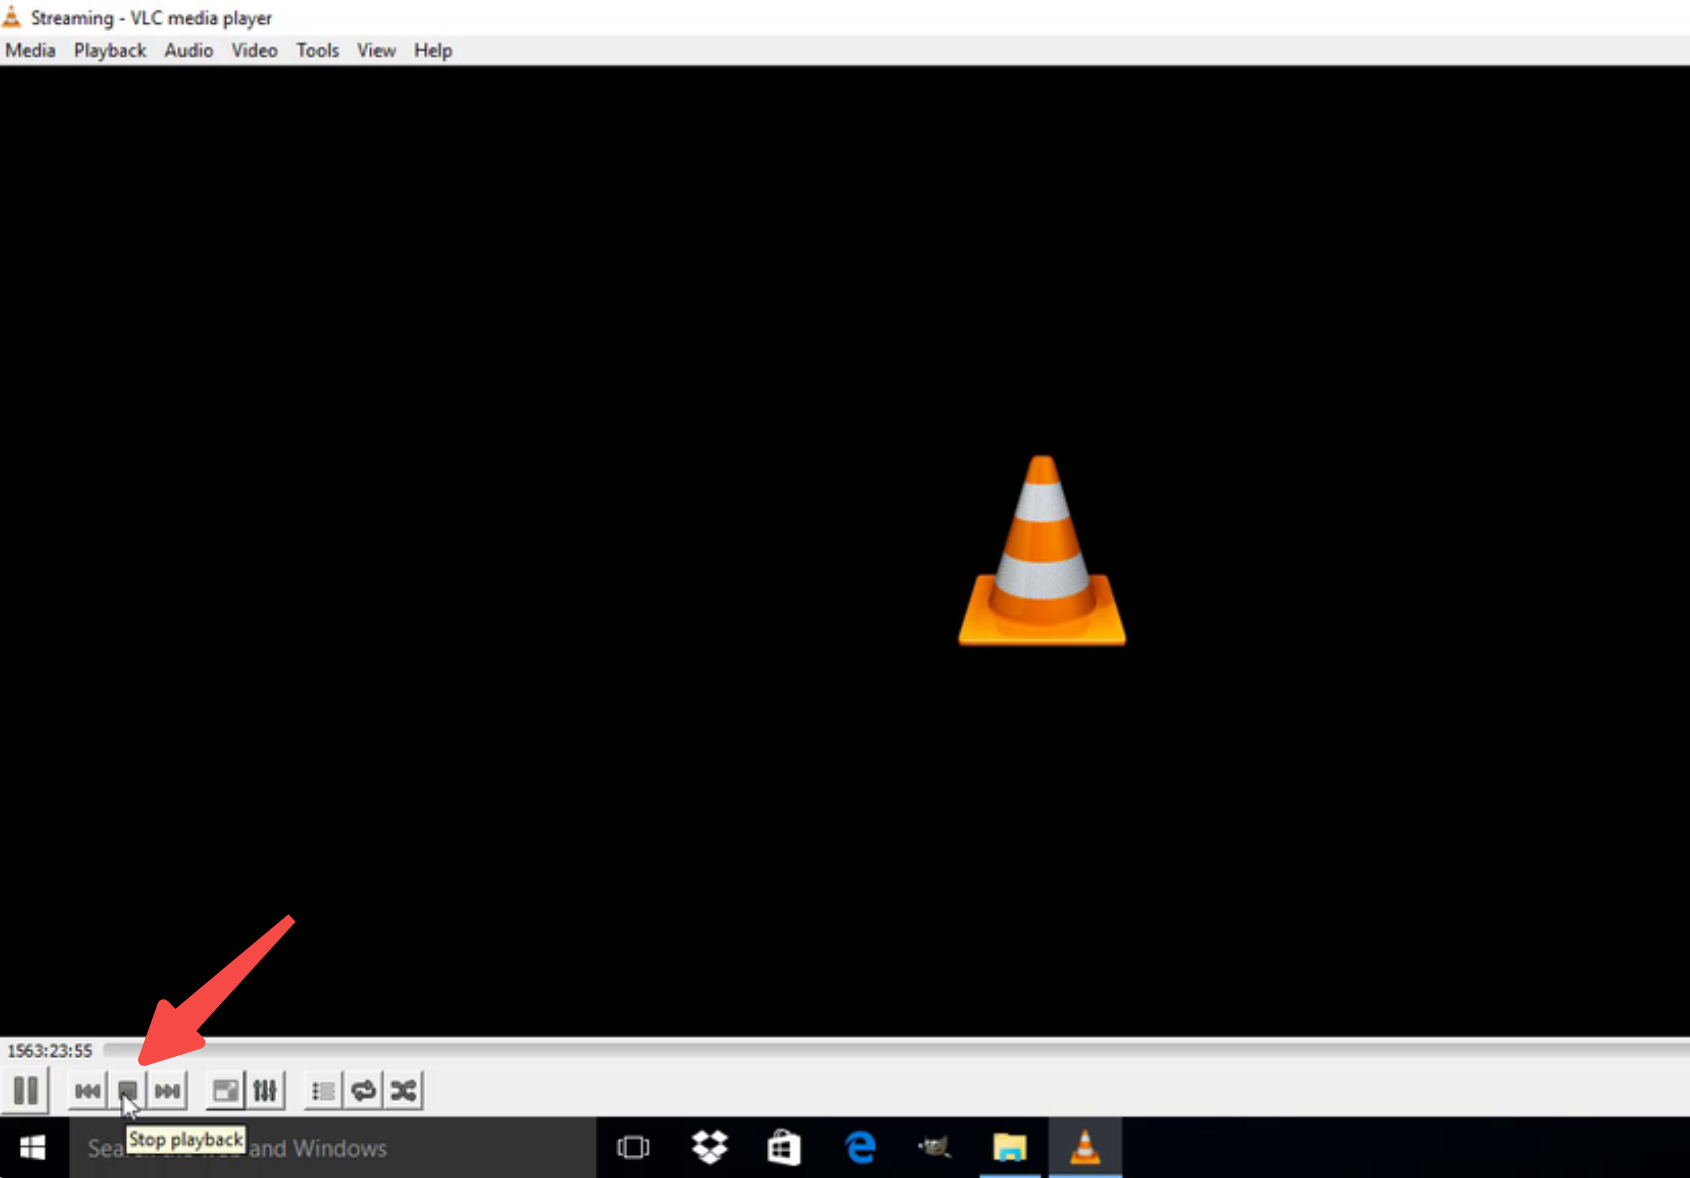
Task: Launch GIMP from the taskbar
Action: (x=934, y=1147)
